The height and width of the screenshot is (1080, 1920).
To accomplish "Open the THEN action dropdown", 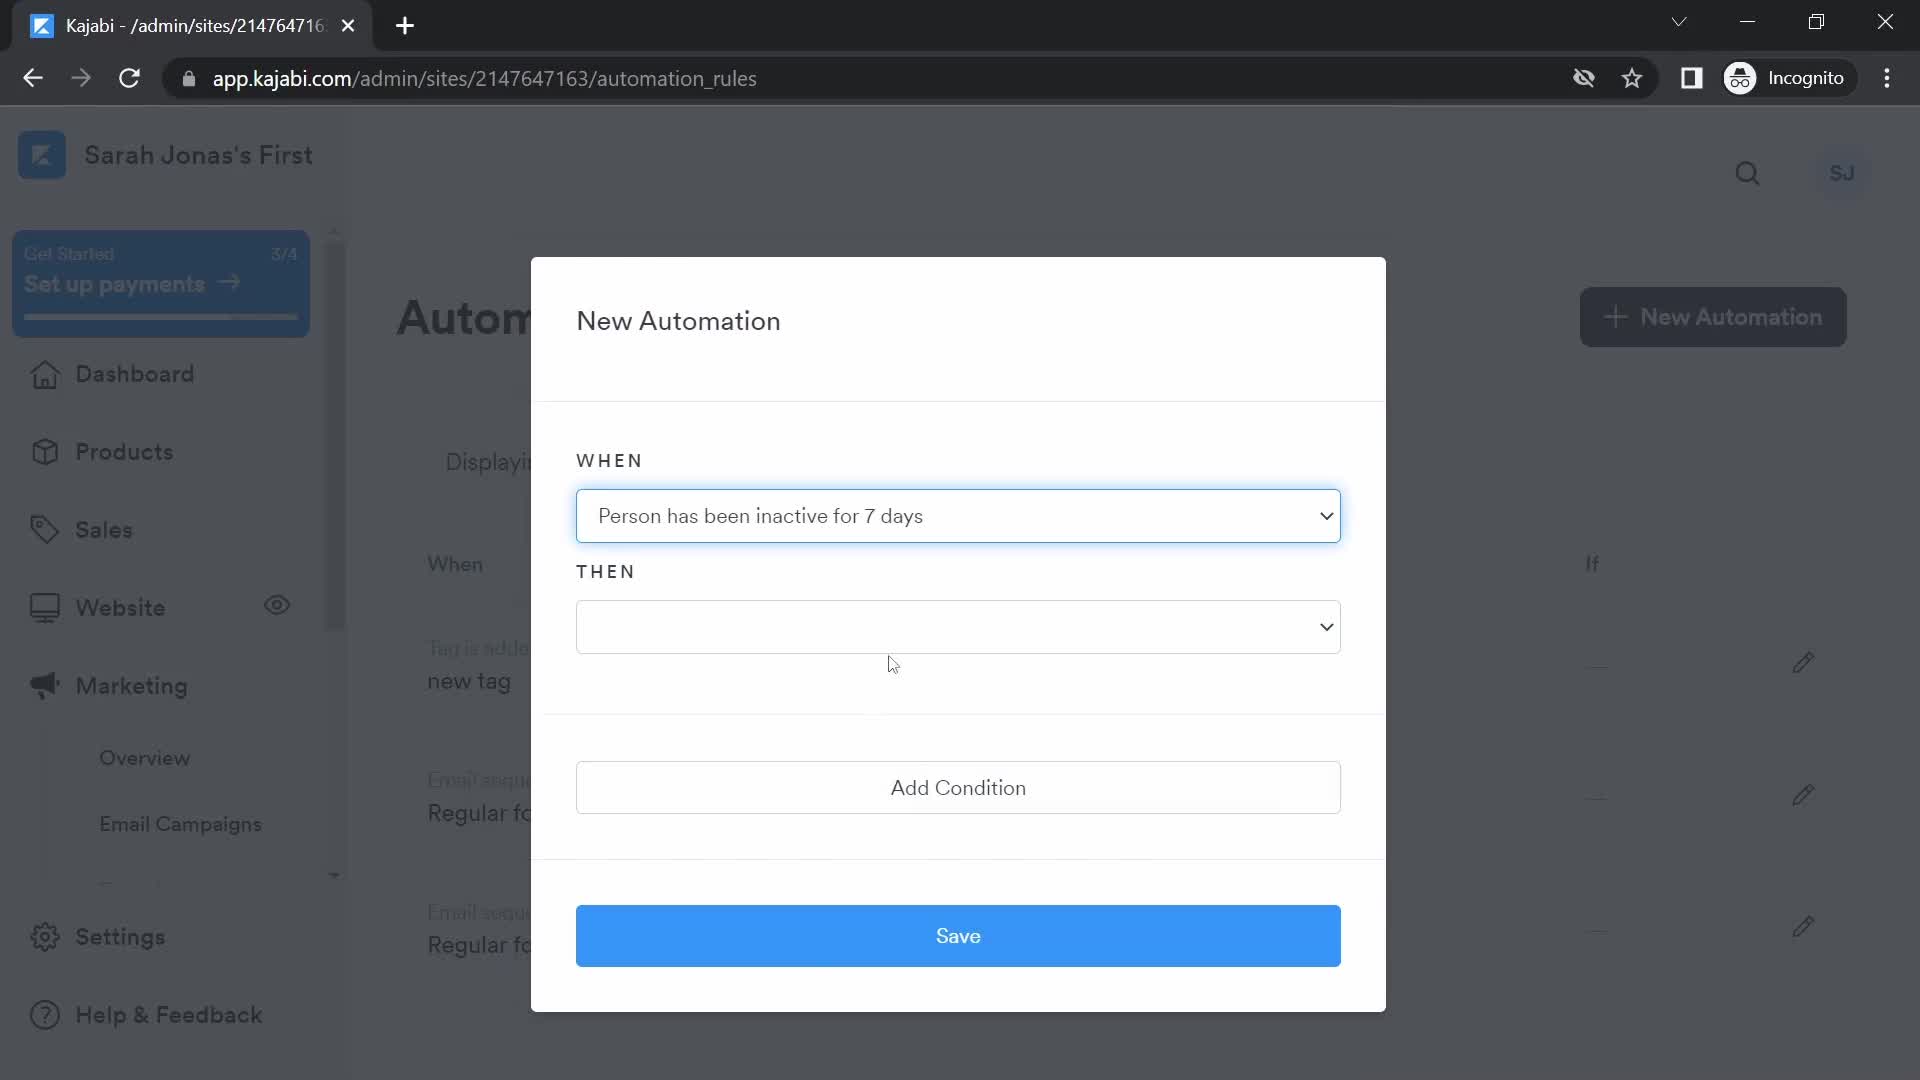I will (957, 627).
